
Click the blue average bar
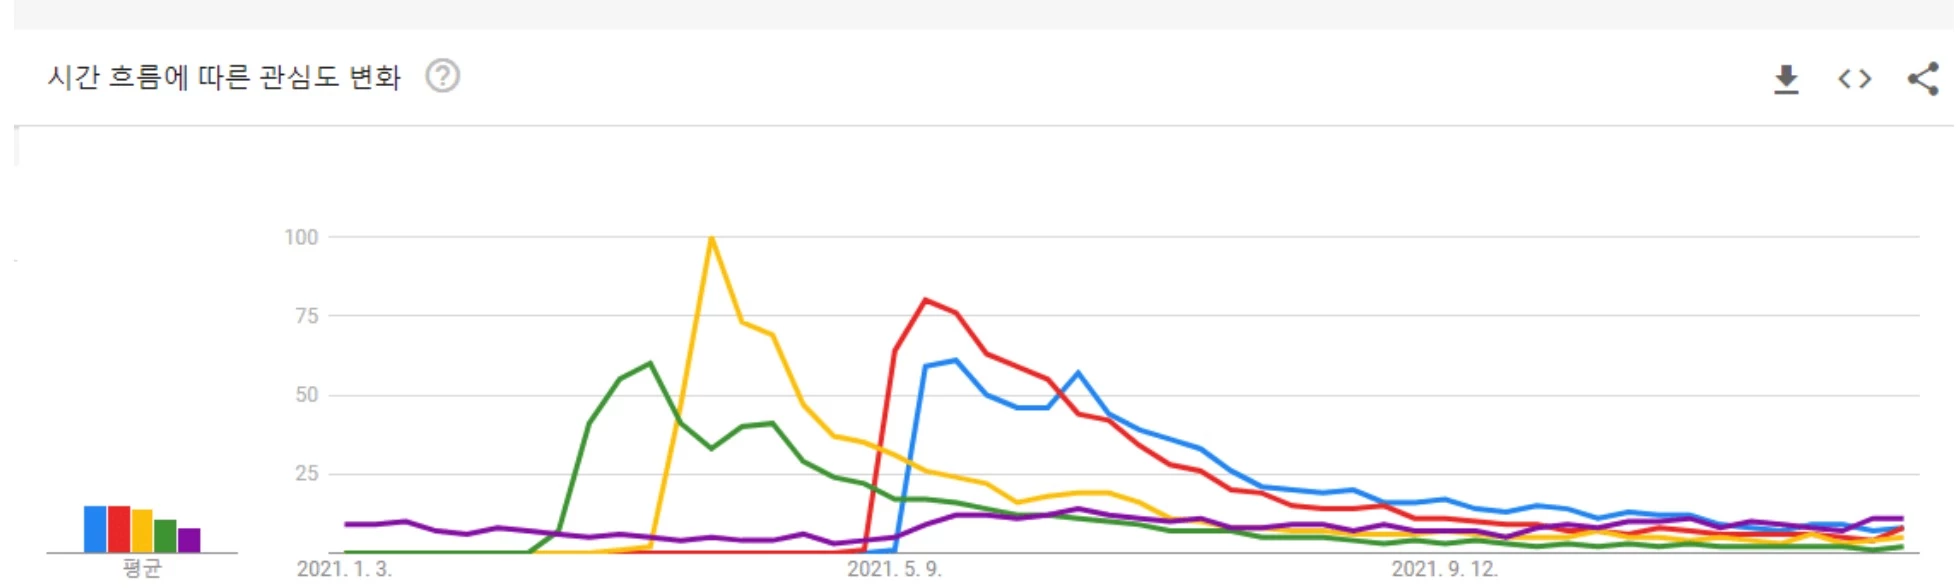pyautogui.click(x=95, y=529)
